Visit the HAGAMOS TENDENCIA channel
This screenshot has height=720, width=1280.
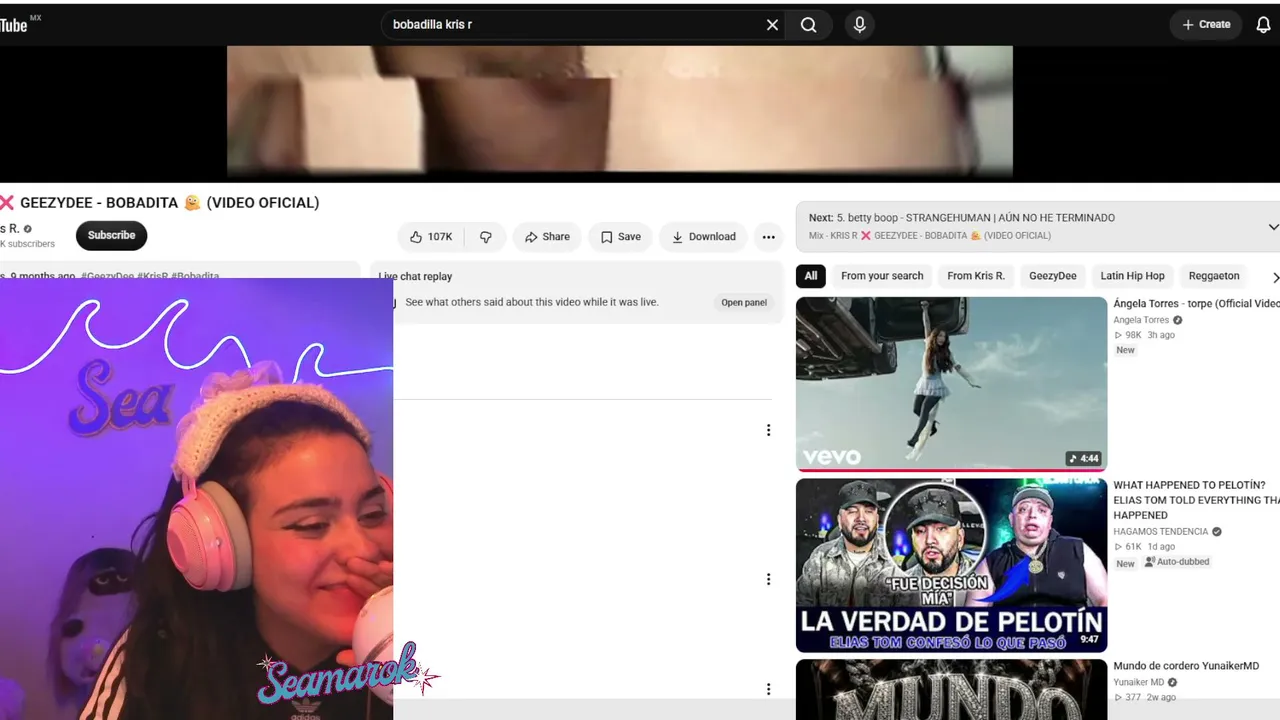click(1161, 532)
